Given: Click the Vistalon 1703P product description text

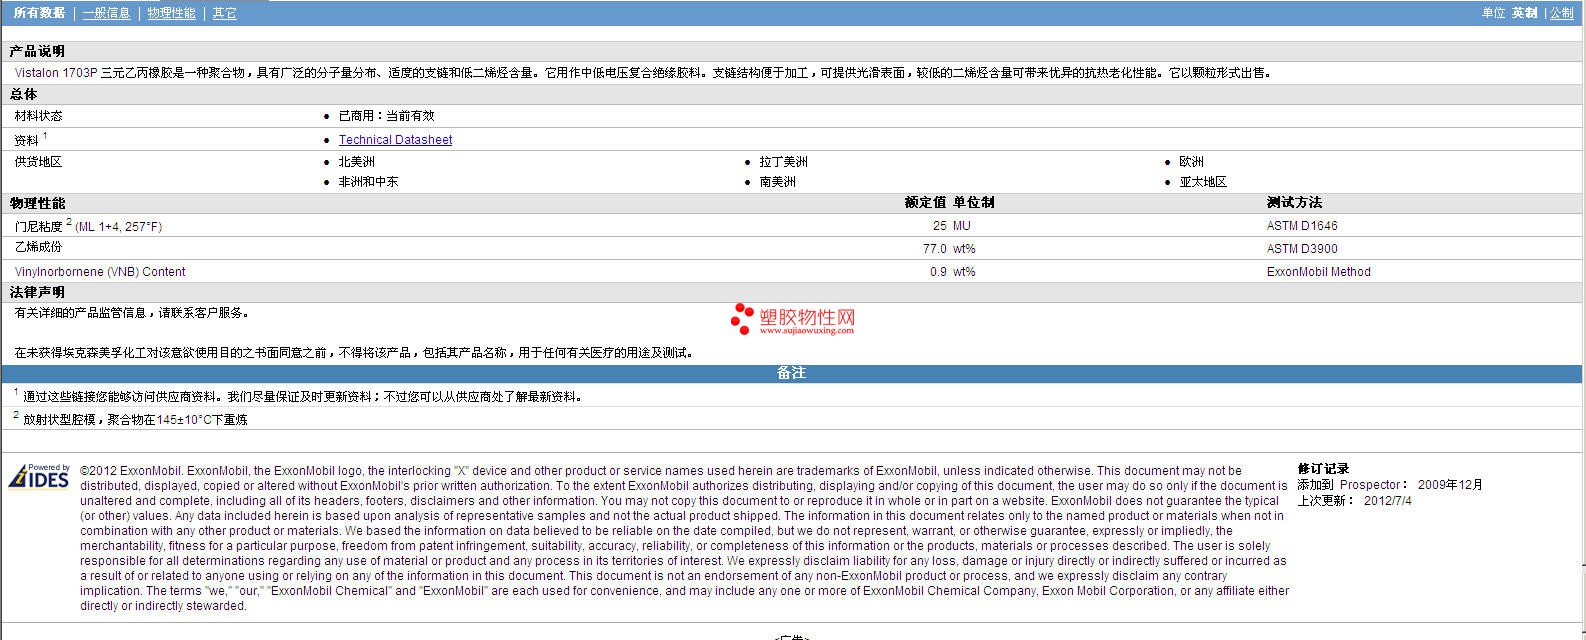Looking at the screenshot, I should click(643, 73).
